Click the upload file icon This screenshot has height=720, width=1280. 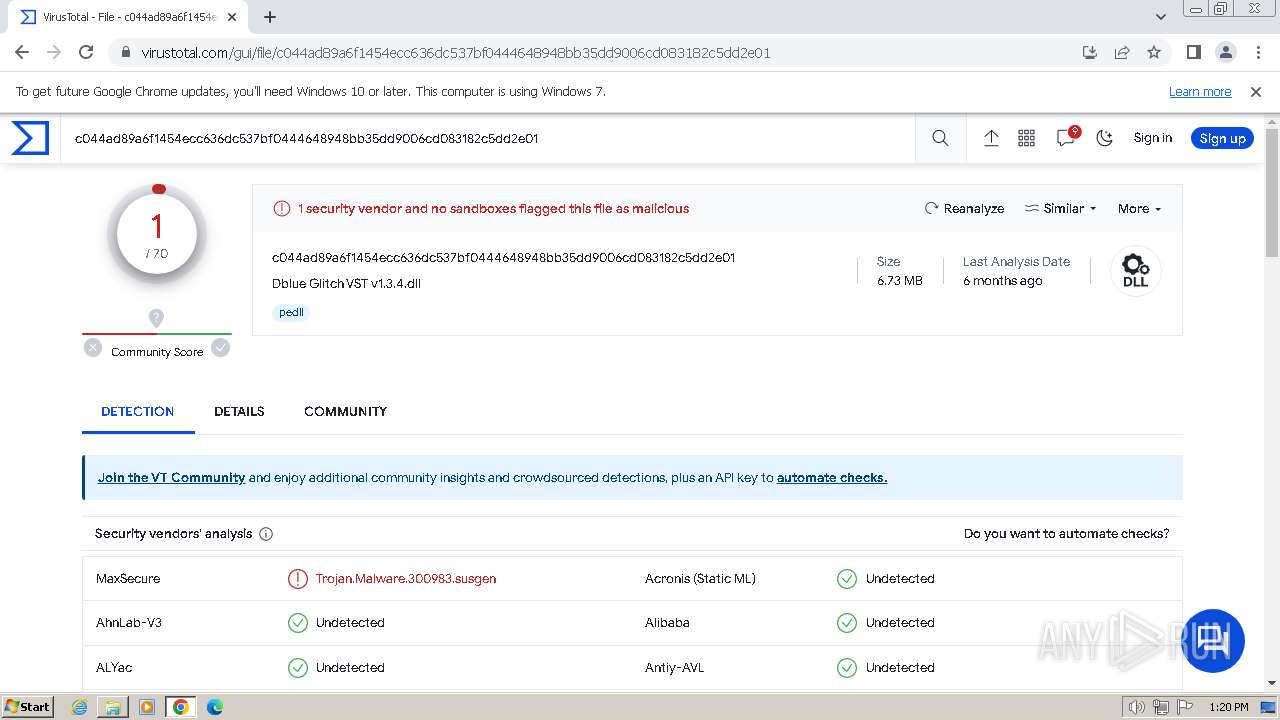(991, 139)
